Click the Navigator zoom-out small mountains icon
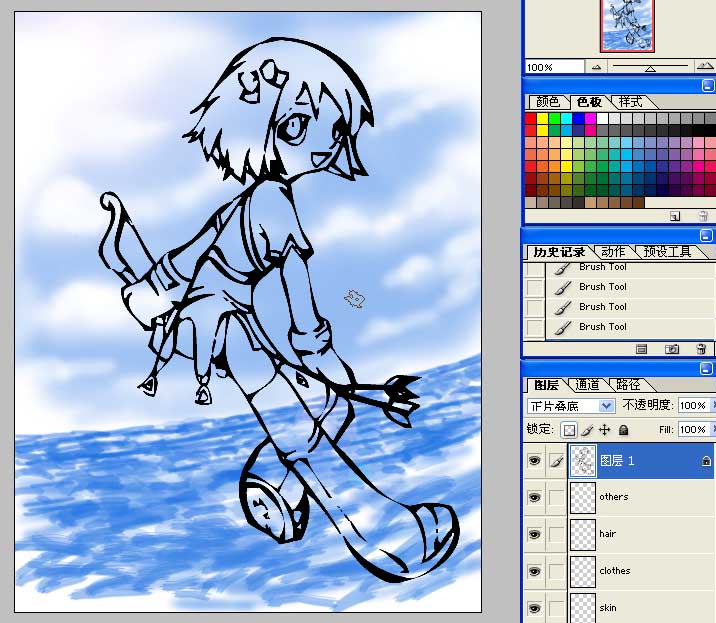Image resolution: width=716 pixels, height=623 pixels. pyautogui.click(x=596, y=67)
